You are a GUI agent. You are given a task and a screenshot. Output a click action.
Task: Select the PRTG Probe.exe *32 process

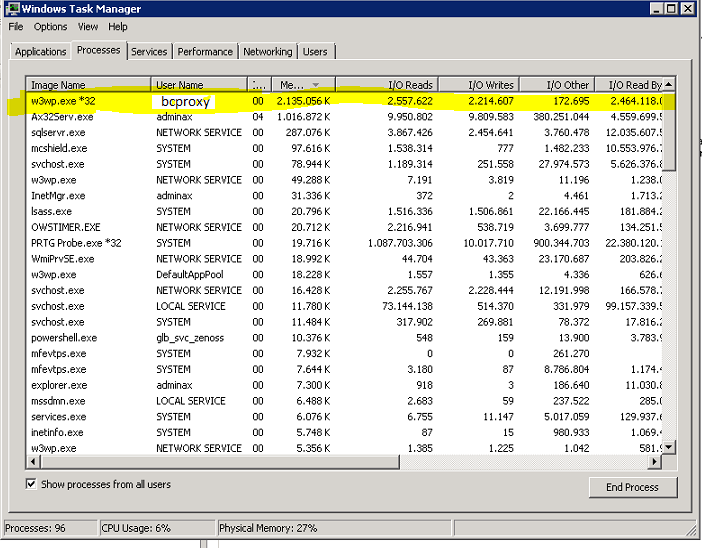pos(344,243)
